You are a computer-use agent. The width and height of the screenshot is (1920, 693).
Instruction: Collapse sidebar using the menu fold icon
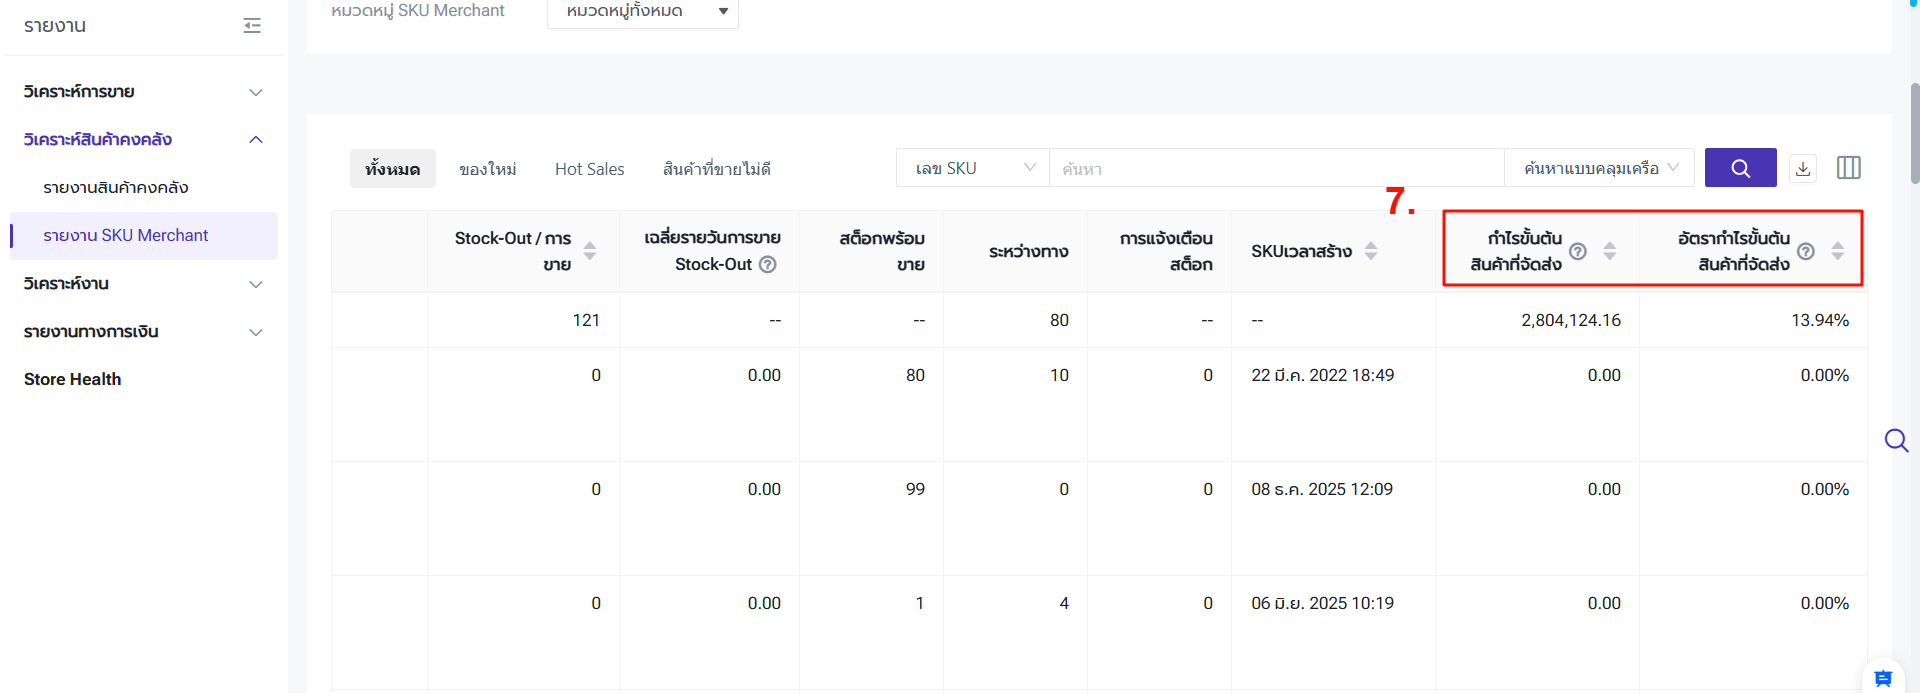pyautogui.click(x=252, y=26)
